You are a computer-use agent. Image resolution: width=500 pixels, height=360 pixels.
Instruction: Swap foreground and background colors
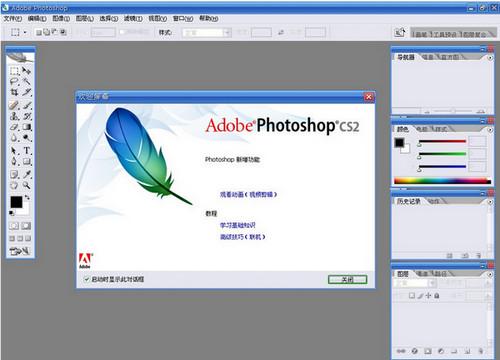(27, 197)
